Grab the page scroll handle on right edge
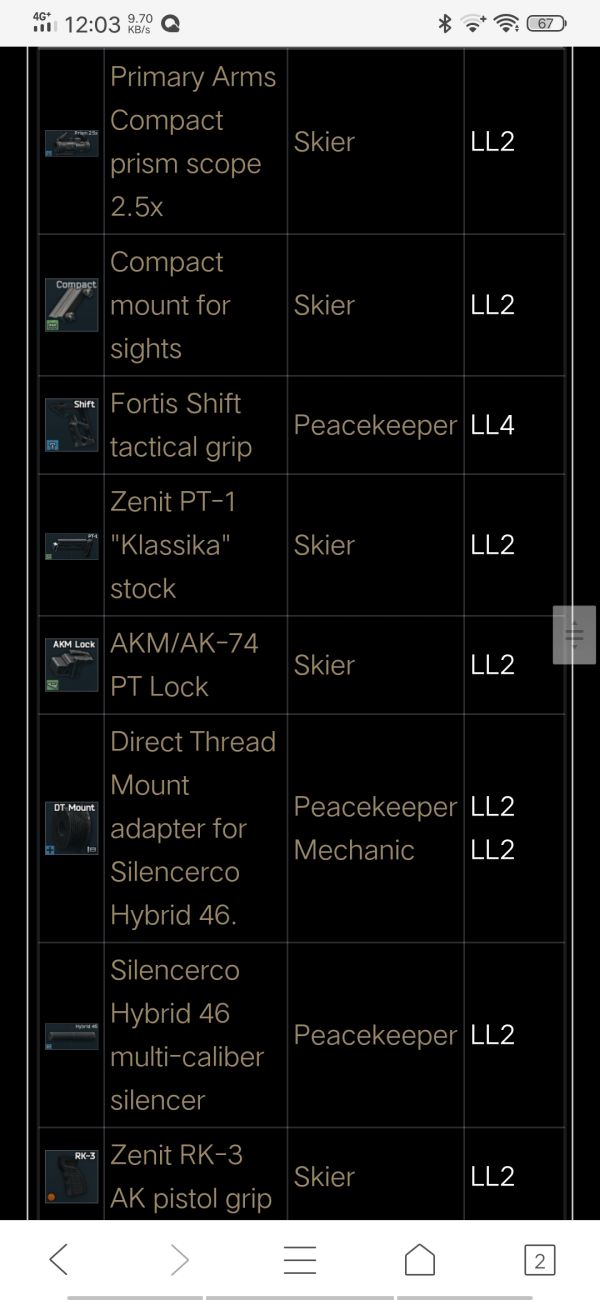The height and width of the screenshot is (1300, 600). (574, 634)
